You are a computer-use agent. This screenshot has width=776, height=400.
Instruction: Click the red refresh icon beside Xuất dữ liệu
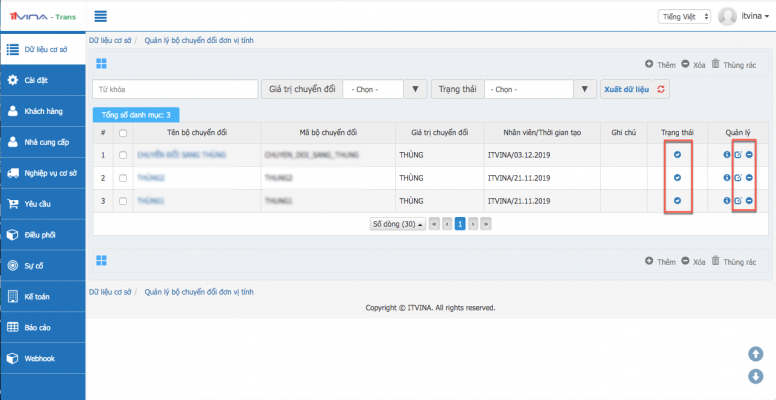point(661,89)
